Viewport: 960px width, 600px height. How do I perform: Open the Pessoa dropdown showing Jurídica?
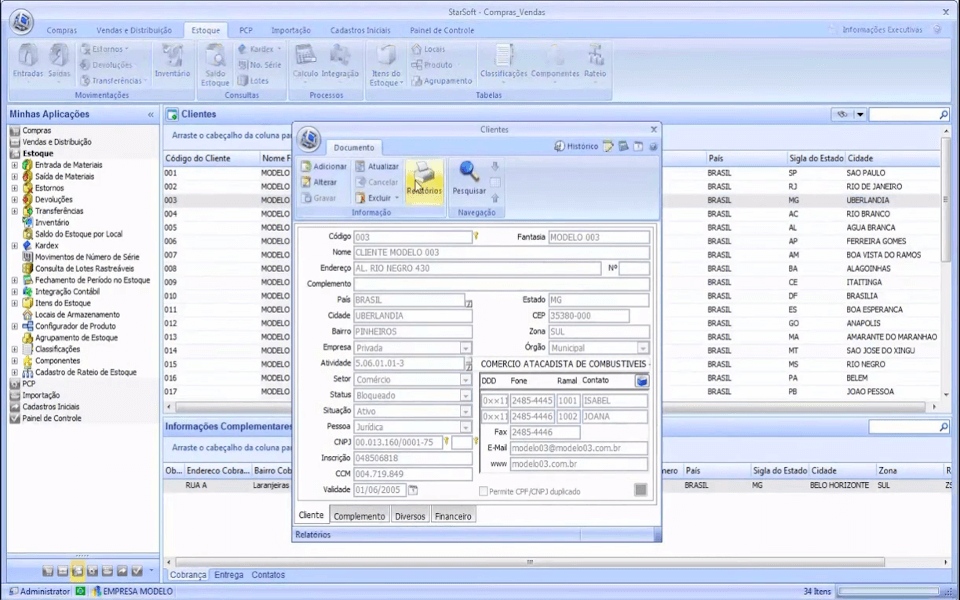[465, 427]
